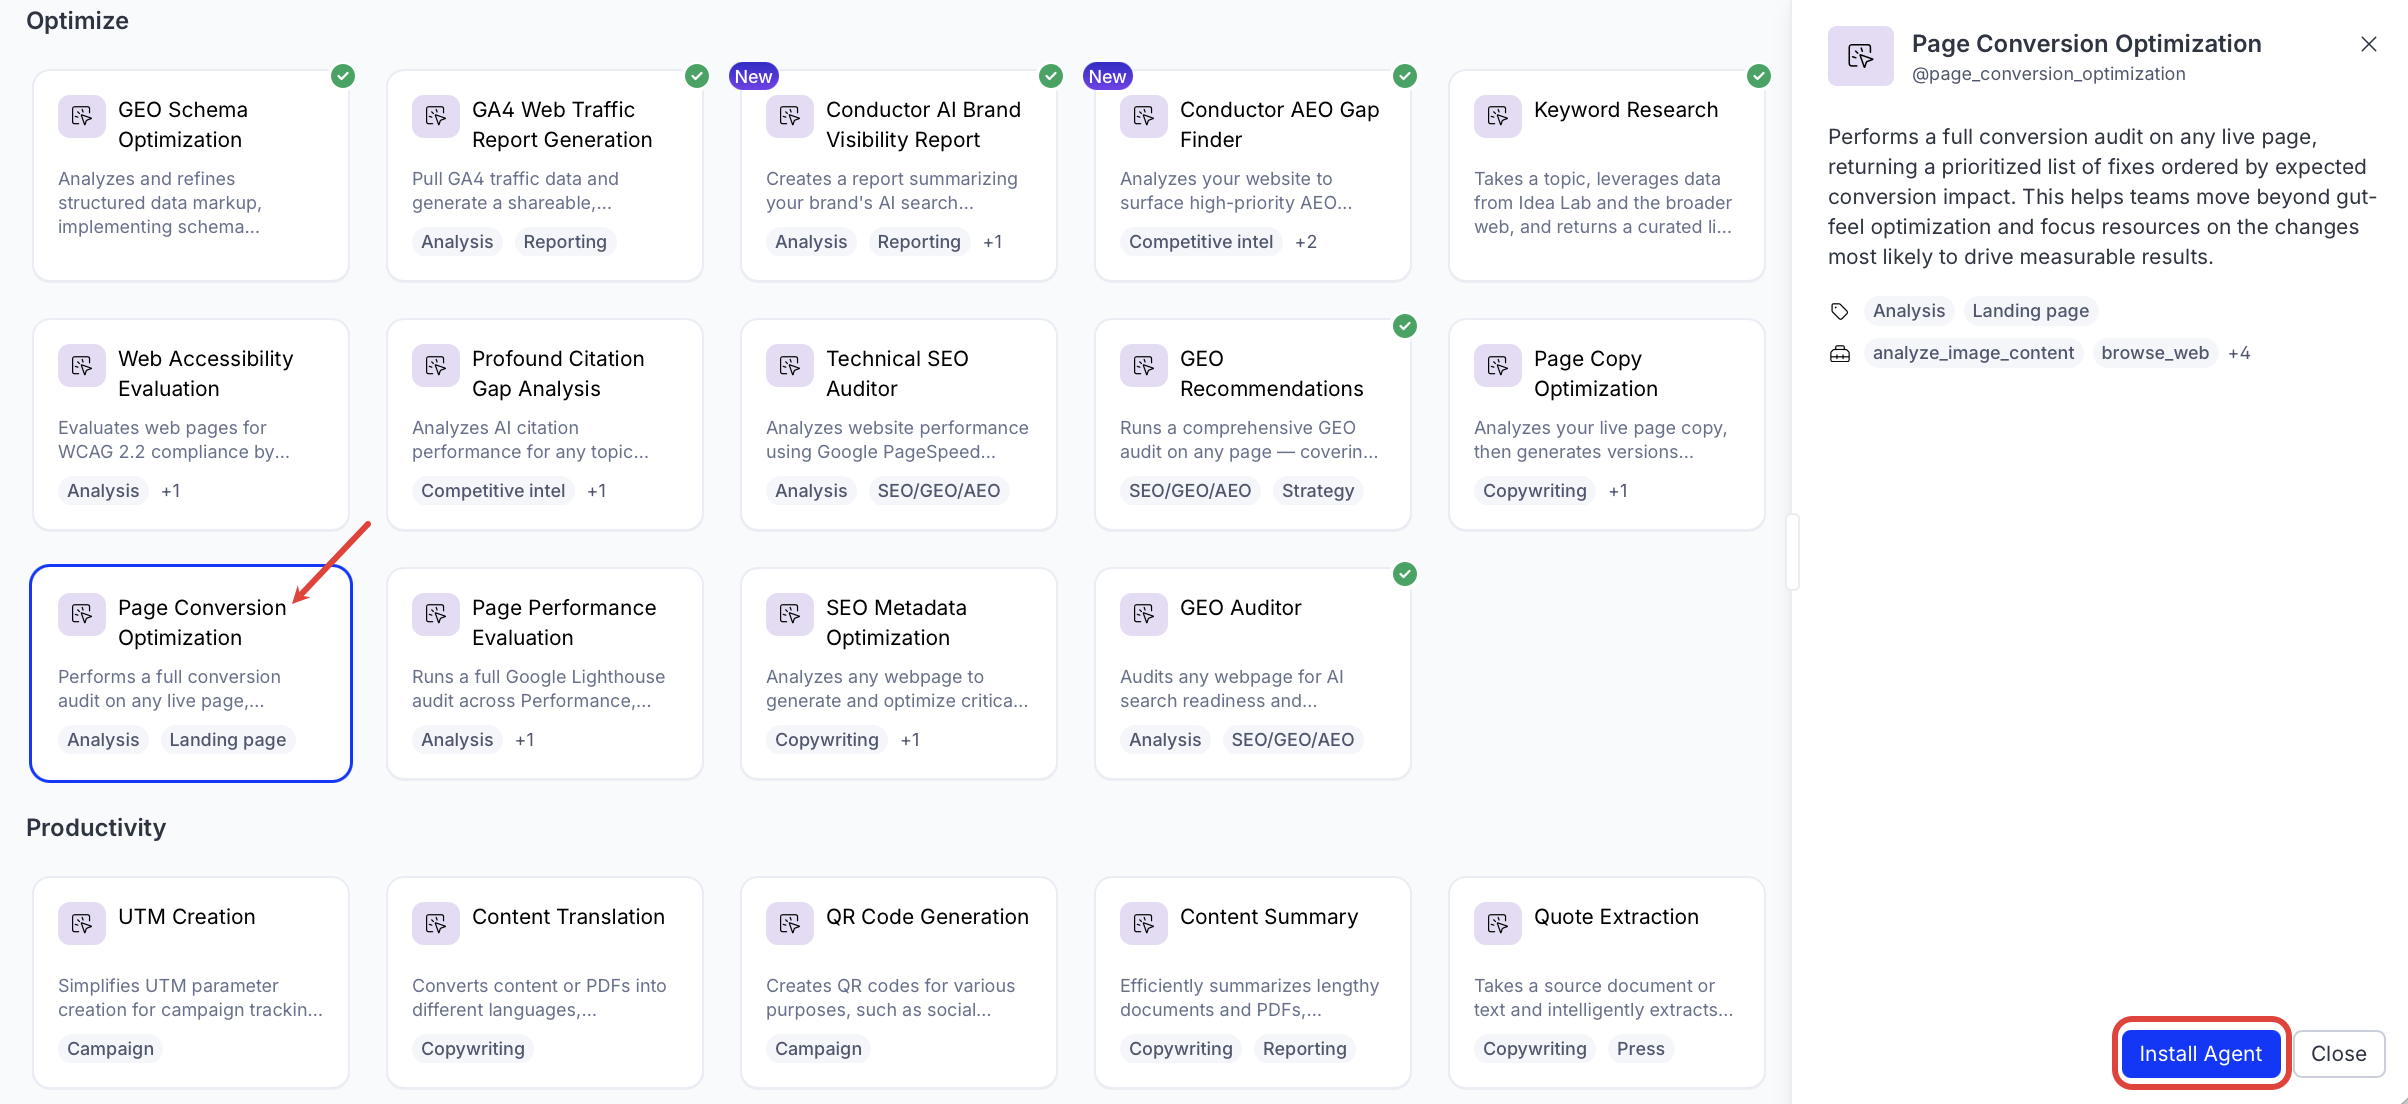Expand the +1 tags on Conductor AI Brand Visibility
Viewport: 2408px width, 1104px height.
992,242
